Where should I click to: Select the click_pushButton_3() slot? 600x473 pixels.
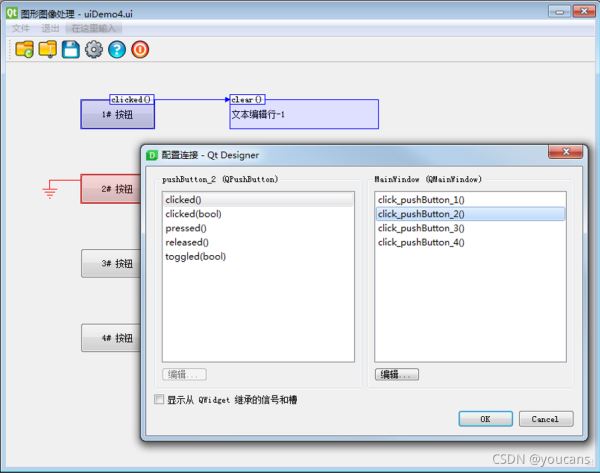(470, 228)
